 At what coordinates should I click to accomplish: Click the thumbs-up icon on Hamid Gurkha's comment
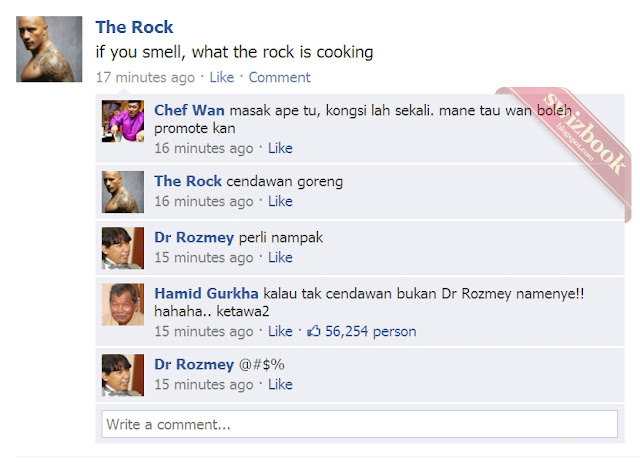click(313, 331)
